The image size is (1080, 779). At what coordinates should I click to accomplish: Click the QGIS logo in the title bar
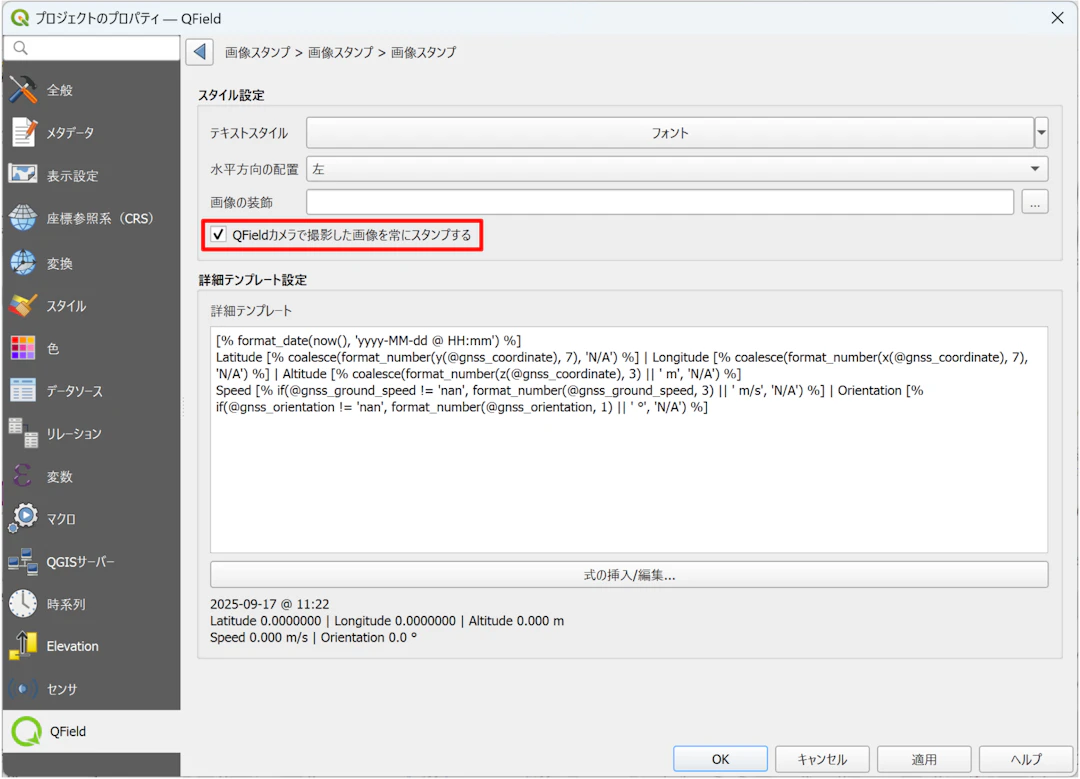click(x=19, y=18)
